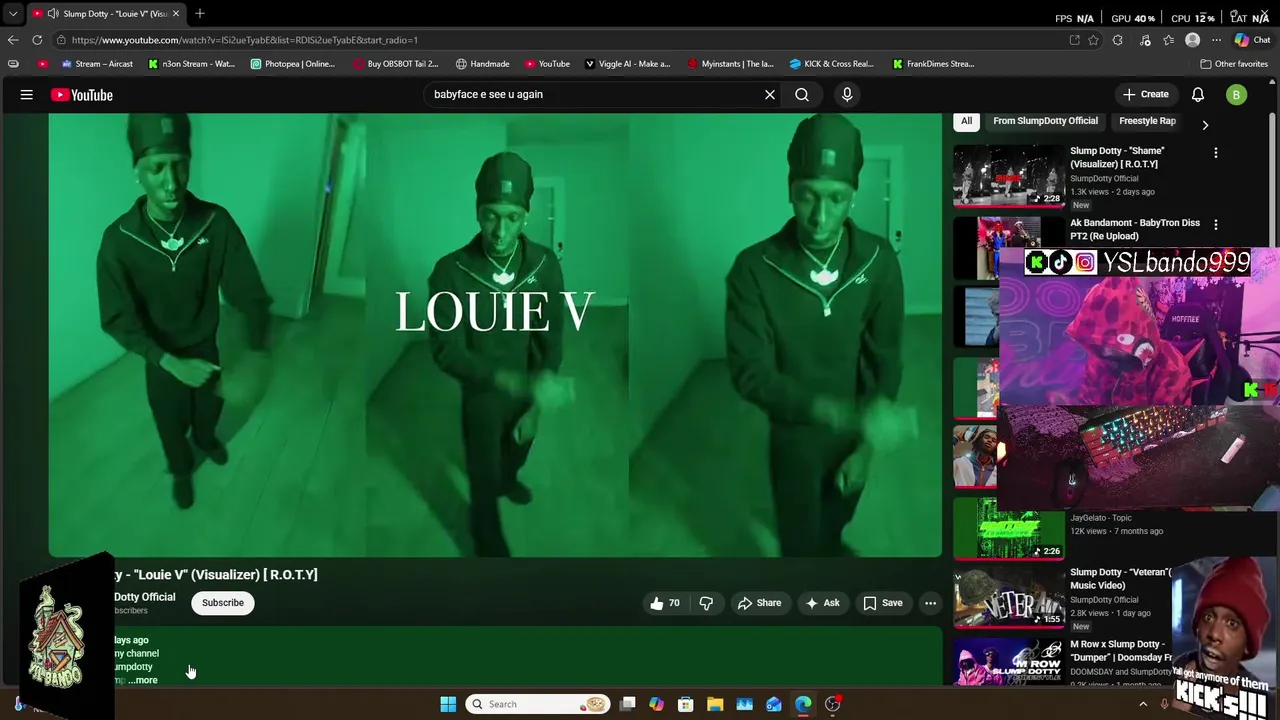The width and height of the screenshot is (1280, 720).
Task: Open the Veteran video thumbnail
Action: [1009, 597]
